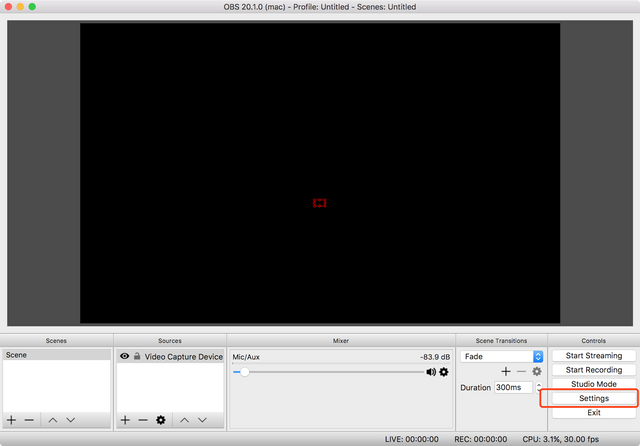This screenshot has width=640, height=446.
Task: Select the red source box in preview
Action: (320, 203)
